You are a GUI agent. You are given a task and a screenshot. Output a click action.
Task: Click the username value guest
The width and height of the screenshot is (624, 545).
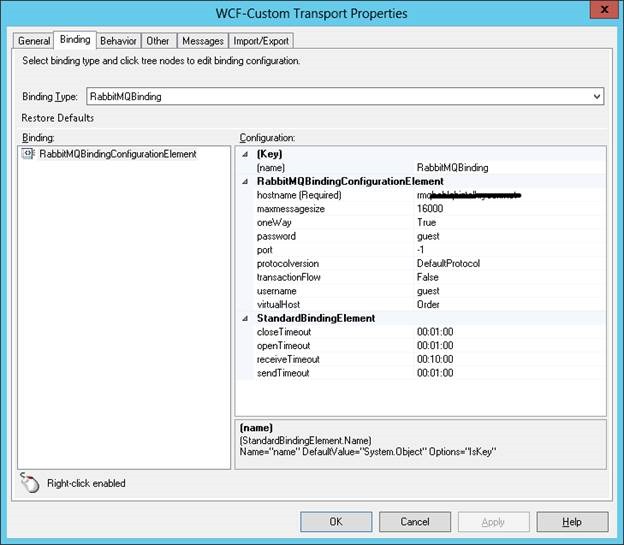[x=428, y=291]
